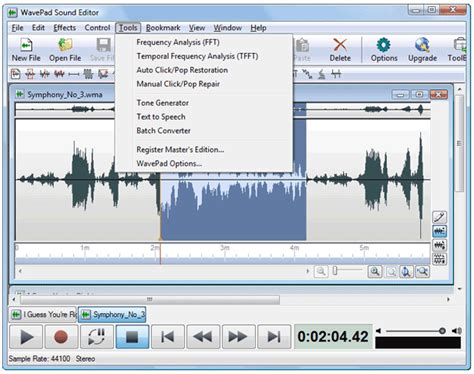Click the Stereo status text
Screen dimensions: 474x374
pyautogui.click(x=85, y=359)
